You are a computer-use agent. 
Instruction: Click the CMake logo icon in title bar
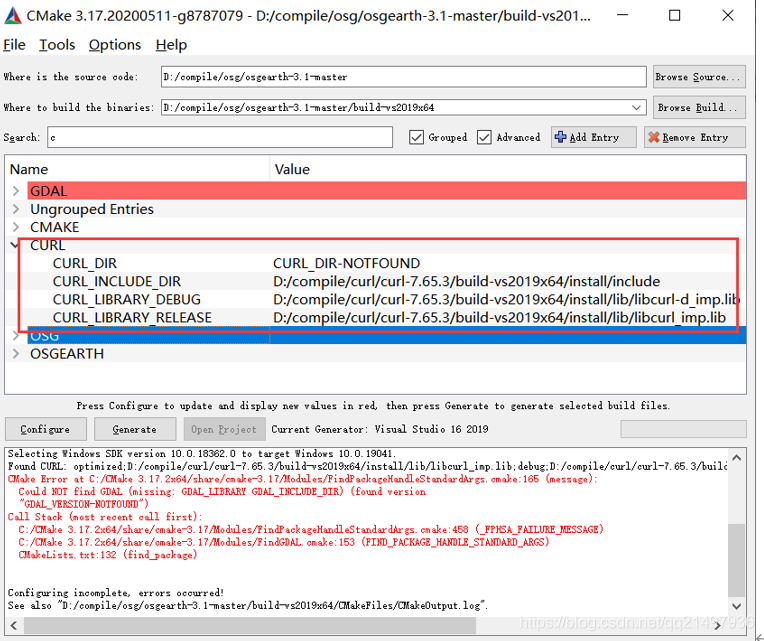tap(13, 16)
